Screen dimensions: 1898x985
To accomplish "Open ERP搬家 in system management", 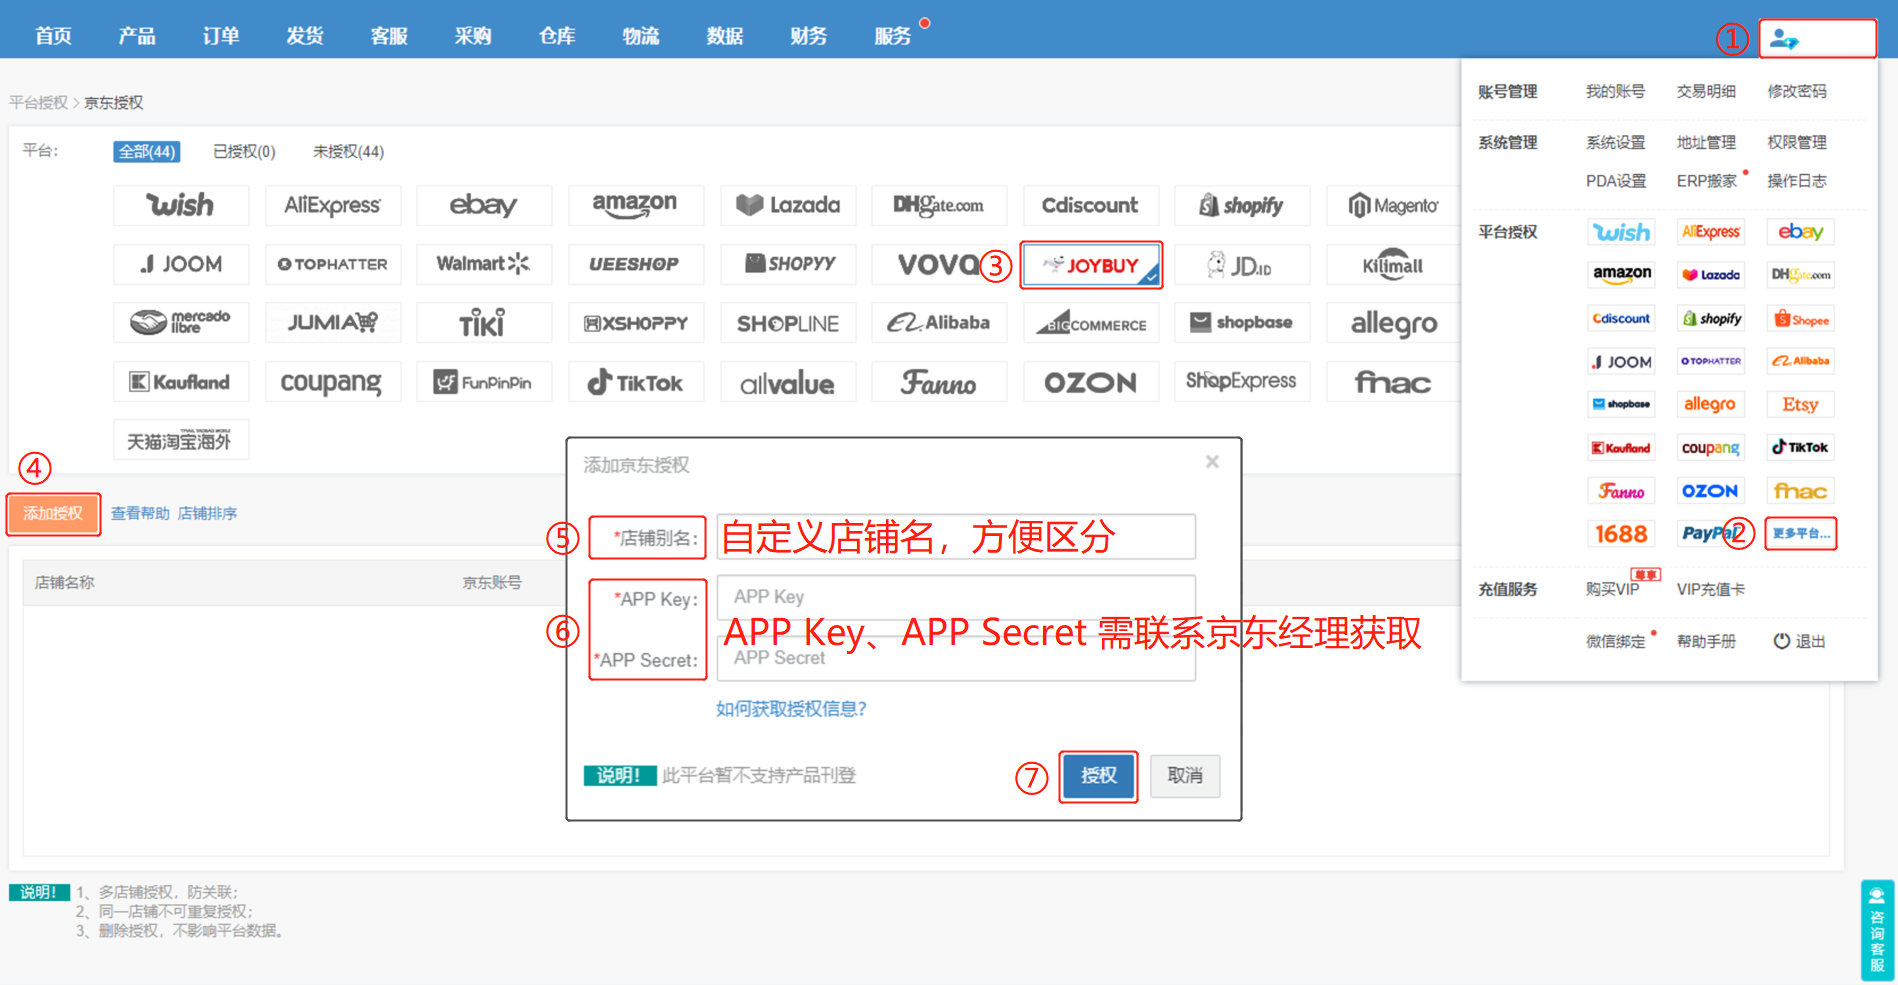I will (x=1707, y=181).
